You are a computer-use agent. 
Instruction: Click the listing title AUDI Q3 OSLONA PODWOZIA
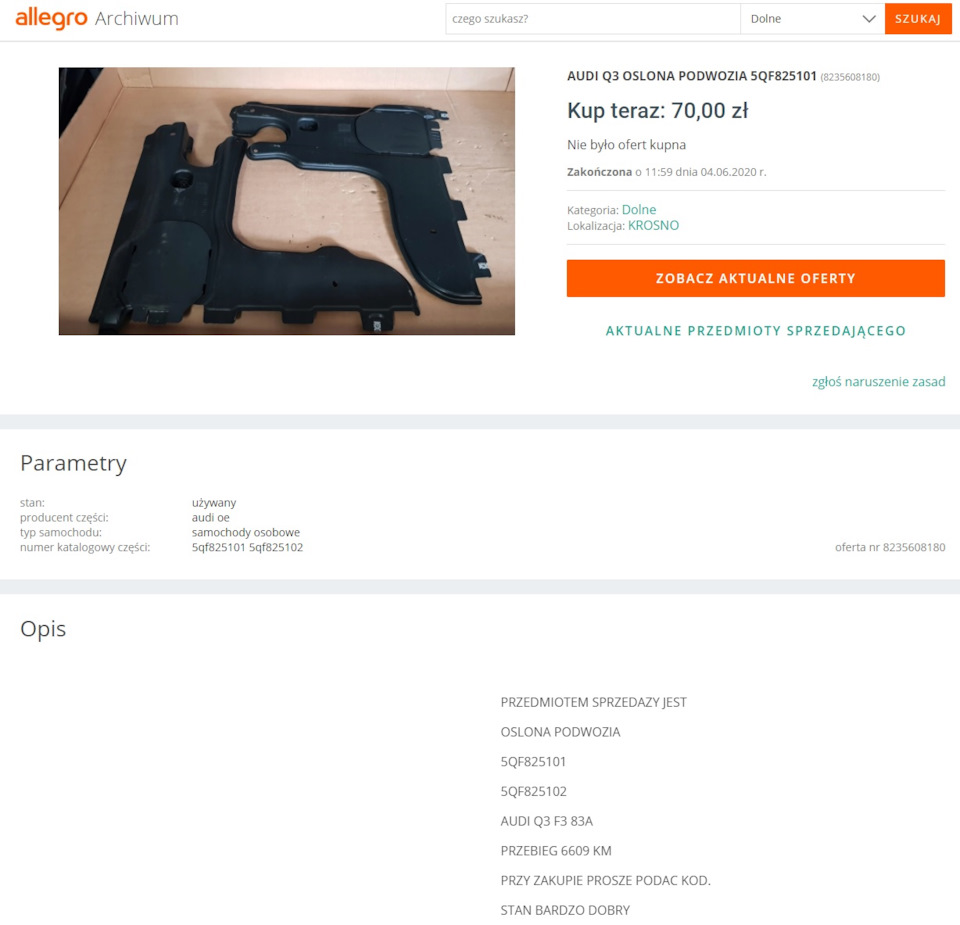[x=692, y=76]
